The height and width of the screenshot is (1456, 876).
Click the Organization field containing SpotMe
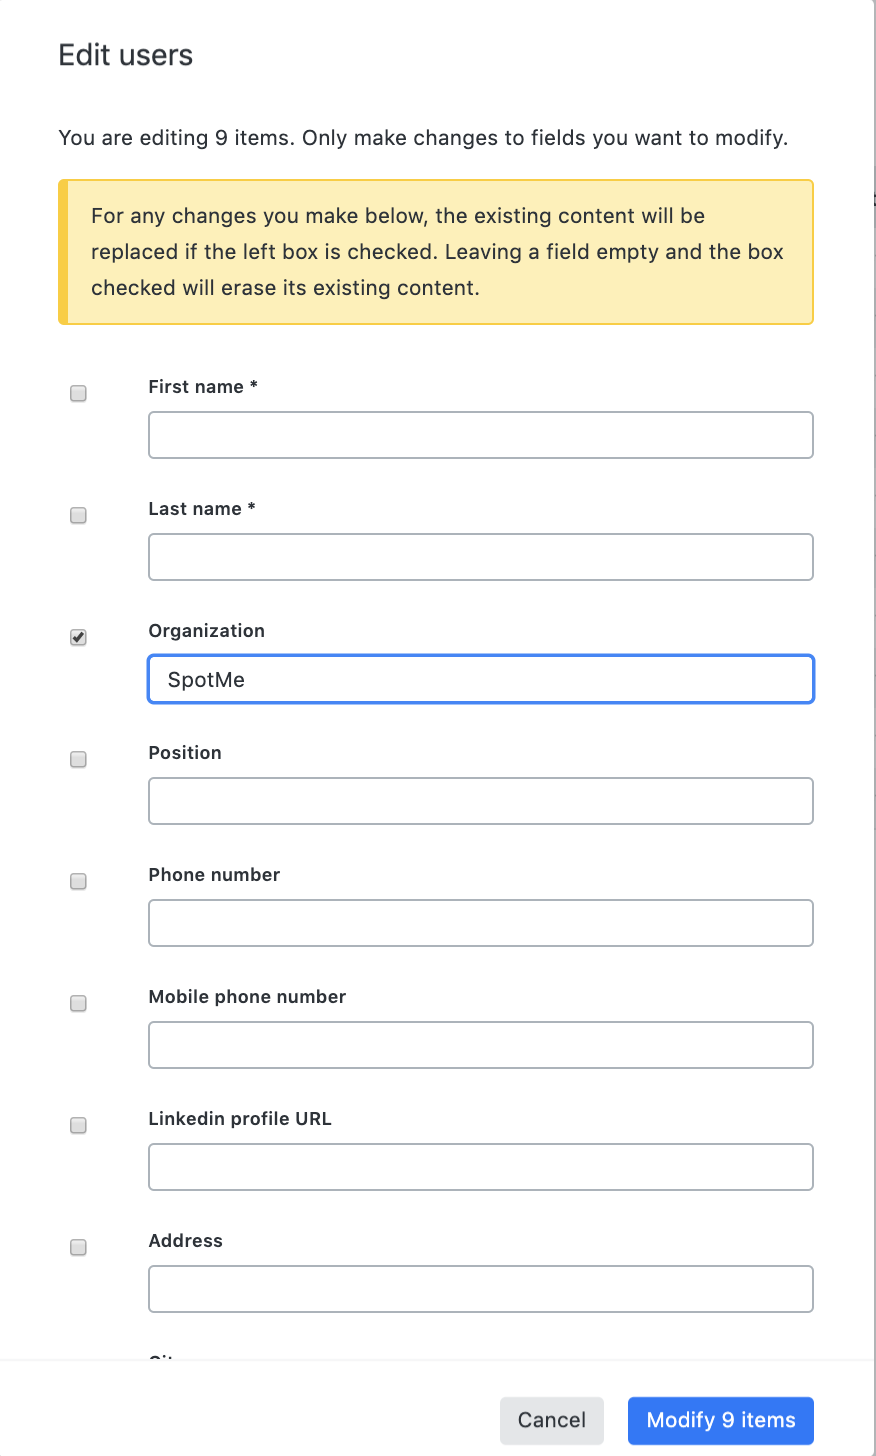click(481, 679)
